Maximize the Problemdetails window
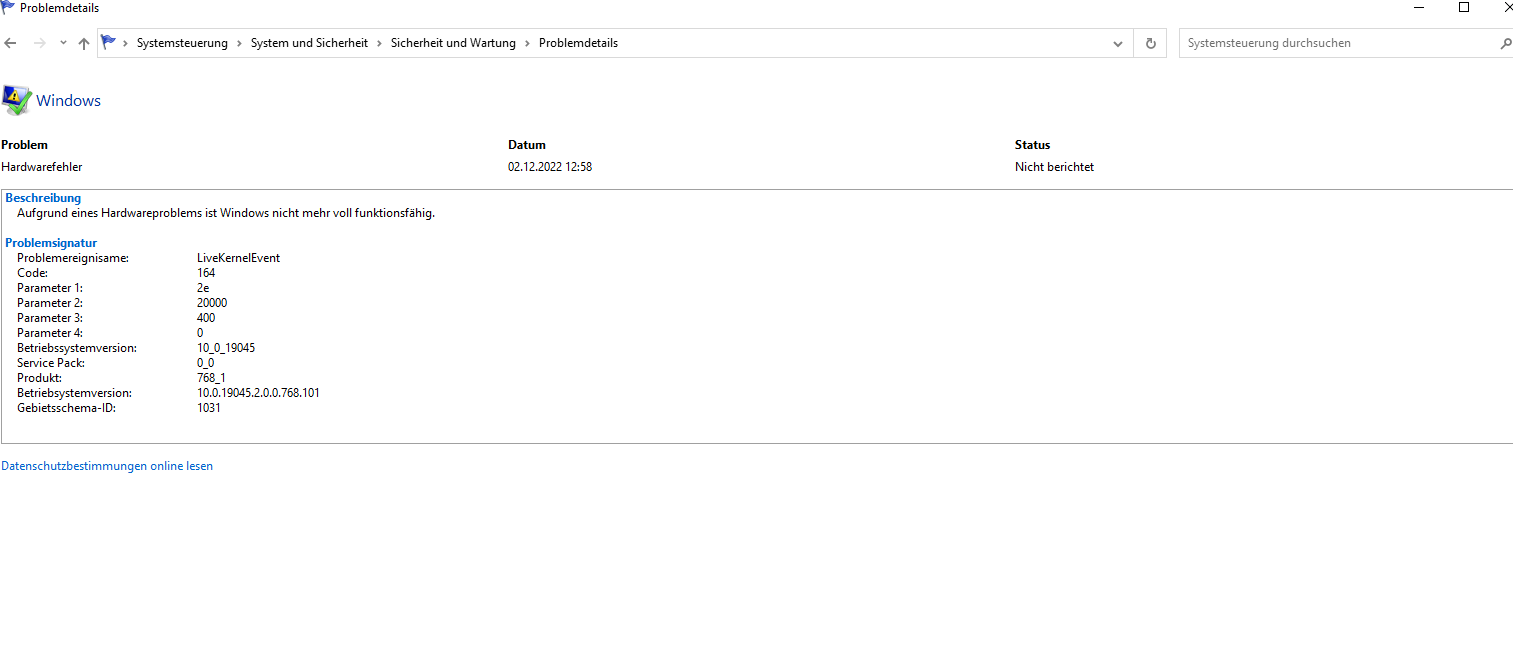Viewport: 1513px width, 650px height. pos(1464,7)
